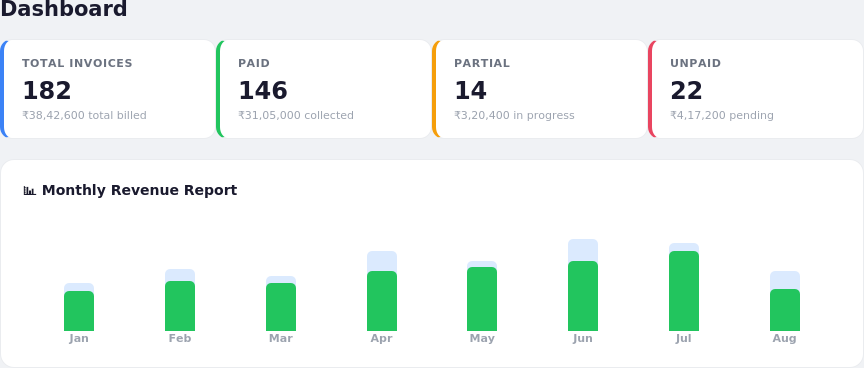Screen dimensions: 864x368
Task: Click the May month label
Action: [482, 338]
